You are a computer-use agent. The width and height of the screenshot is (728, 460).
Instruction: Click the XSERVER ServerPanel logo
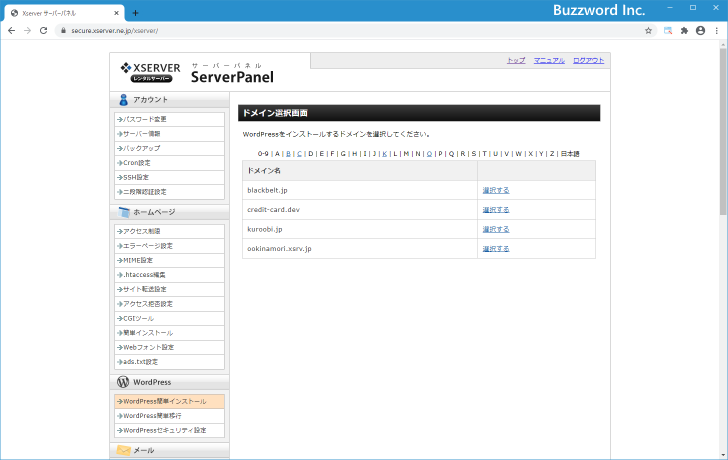(197, 72)
